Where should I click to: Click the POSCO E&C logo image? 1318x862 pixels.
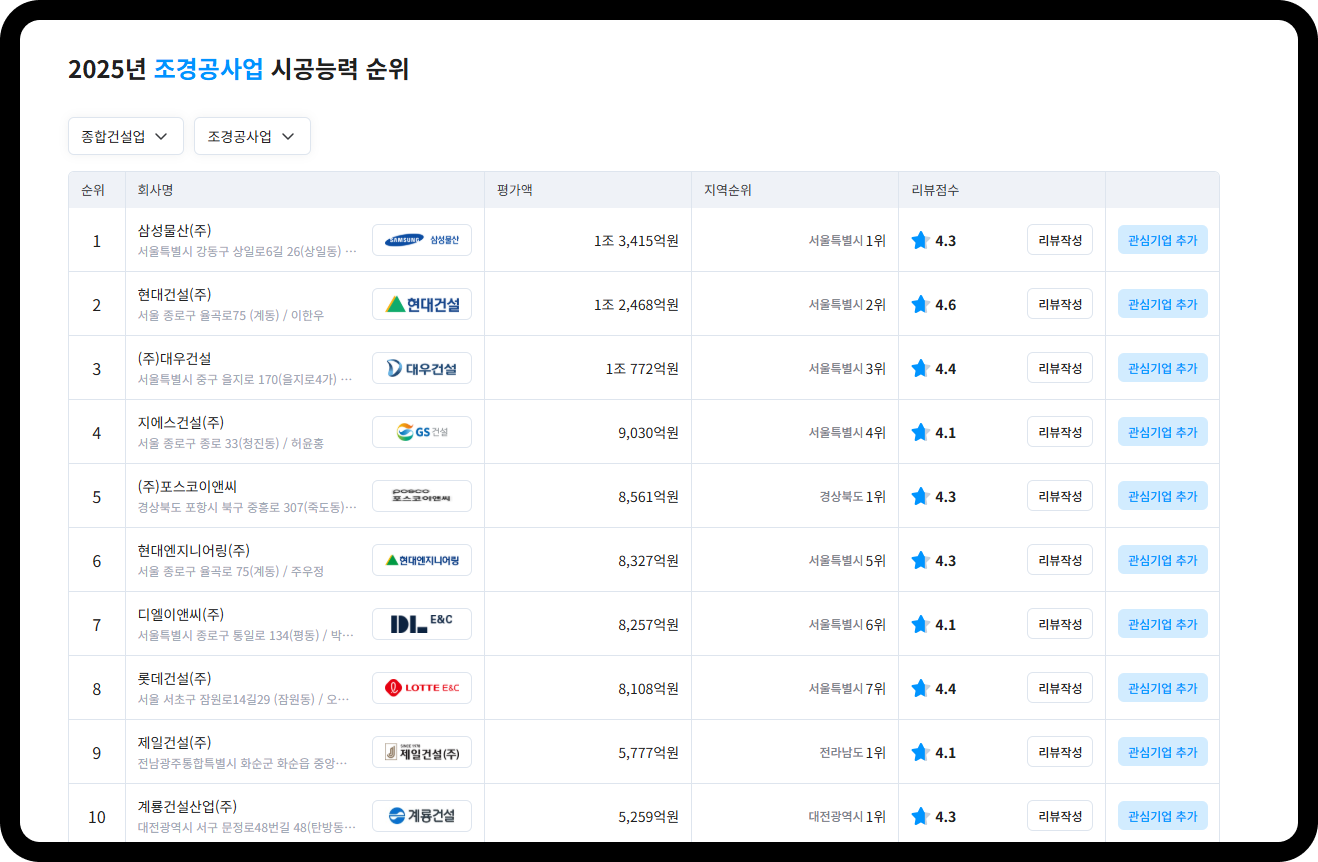click(421, 496)
